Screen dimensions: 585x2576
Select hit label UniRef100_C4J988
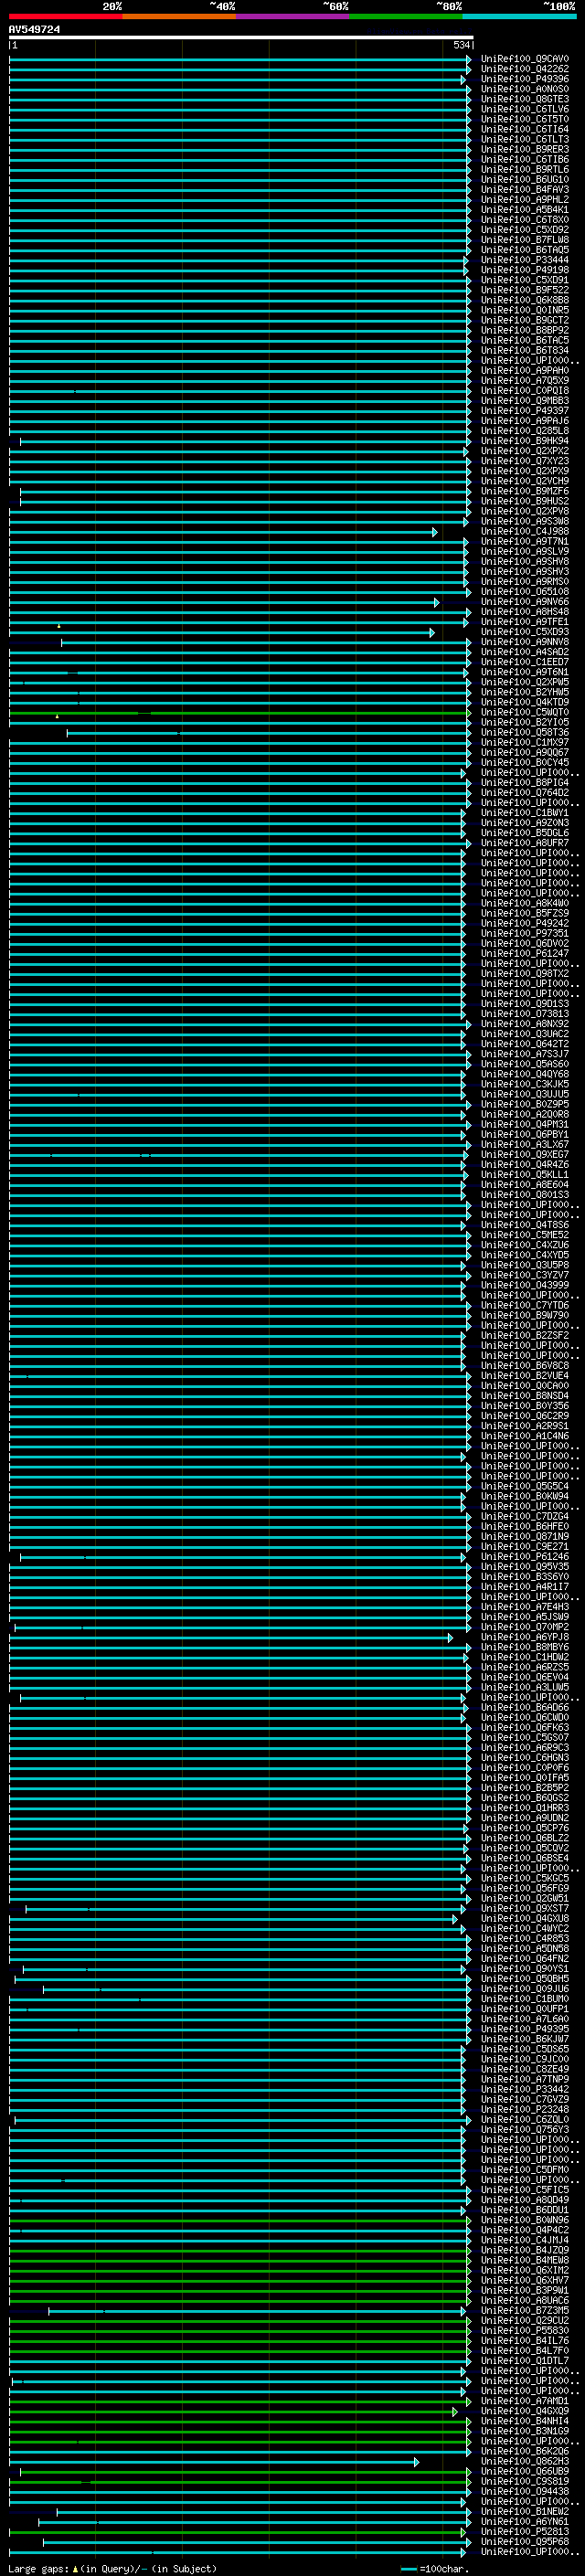525,531
